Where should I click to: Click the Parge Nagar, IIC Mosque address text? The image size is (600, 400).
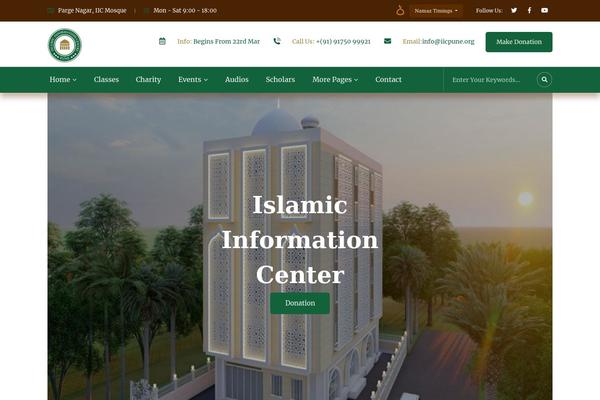click(92, 10)
